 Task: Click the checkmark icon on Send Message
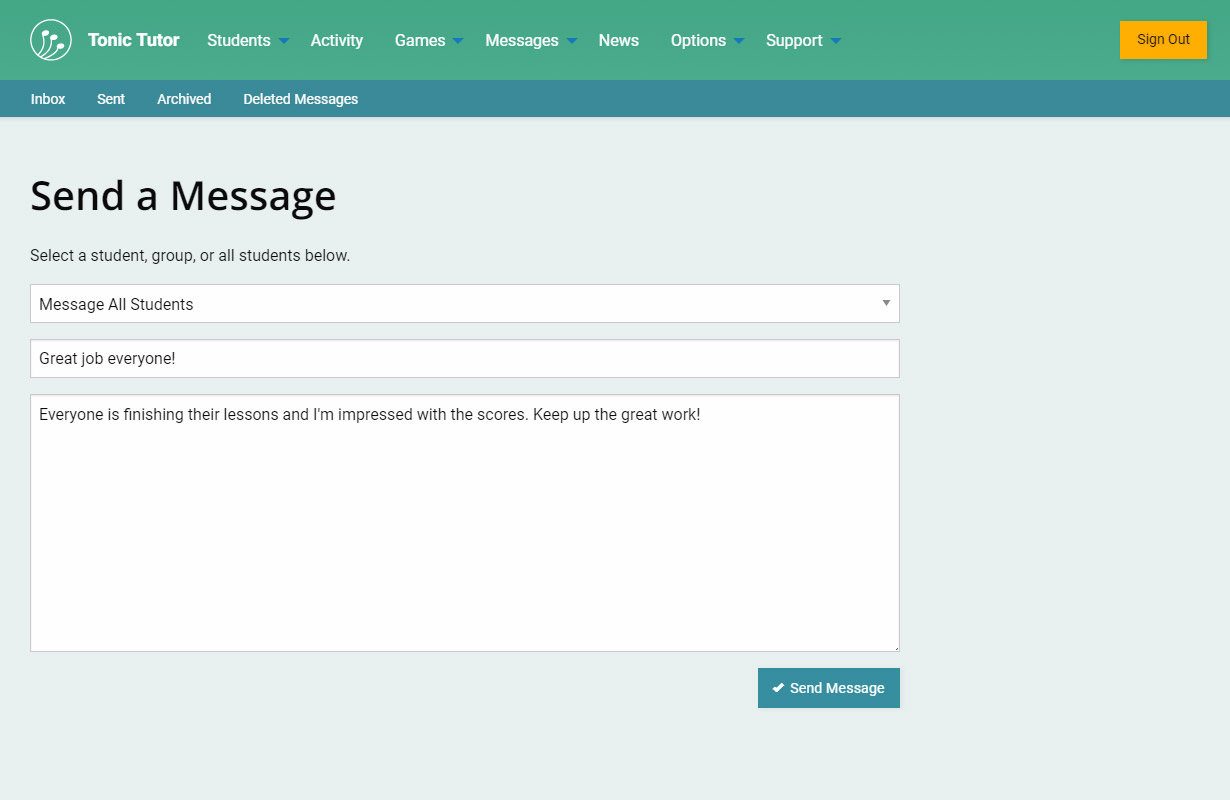pyautogui.click(x=778, y=688)
